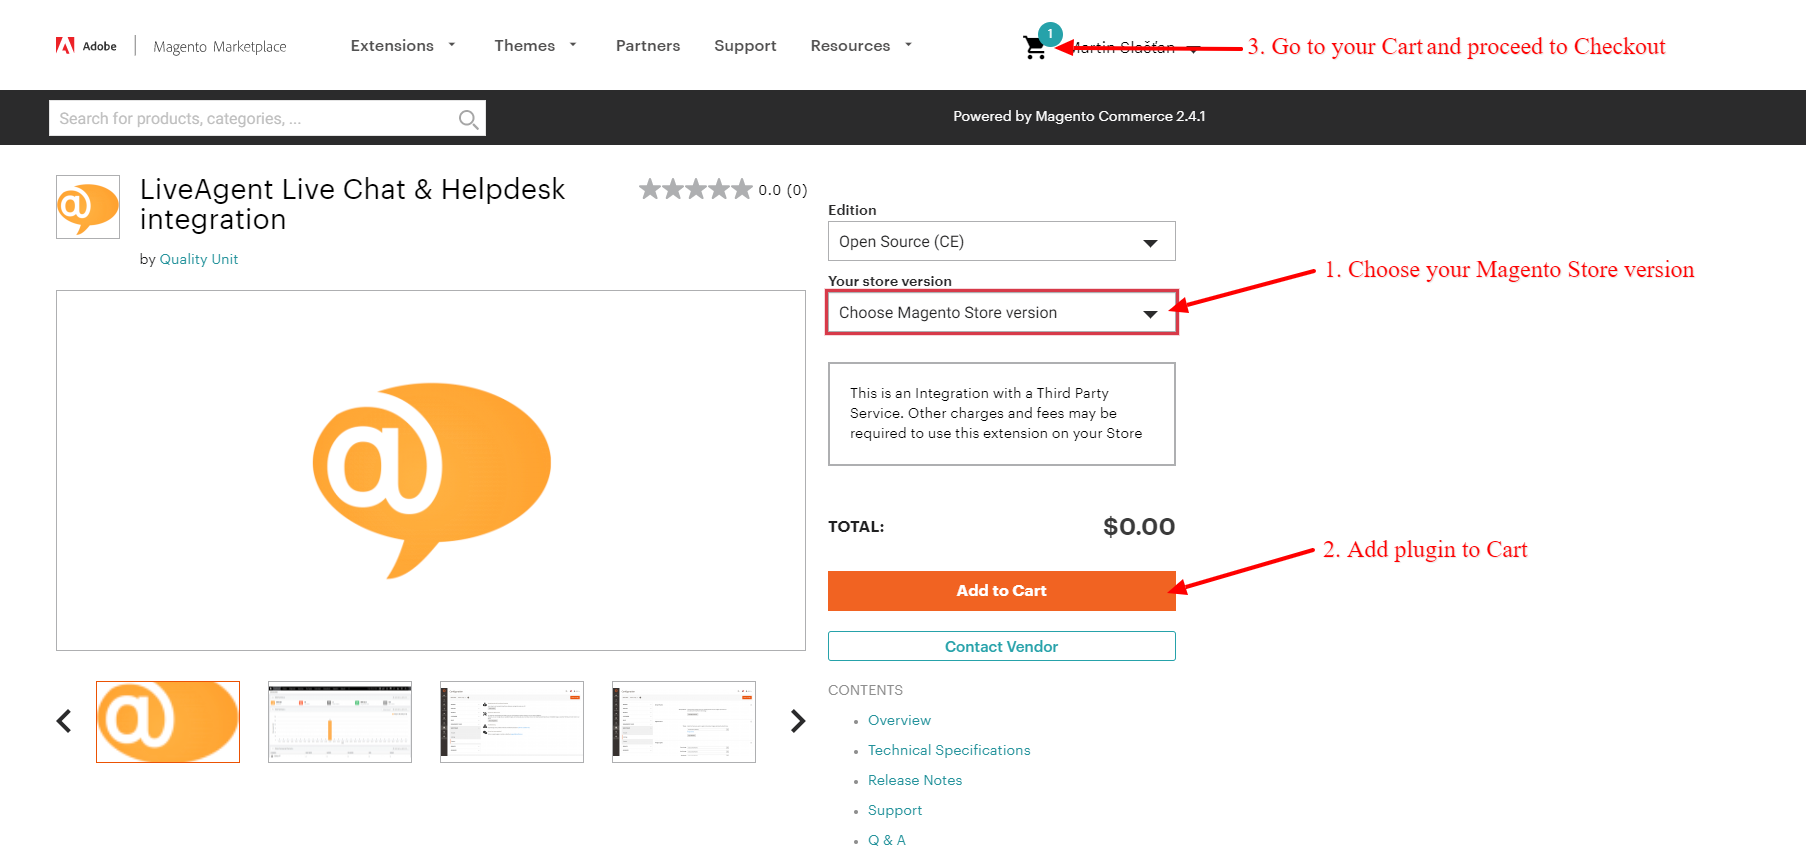Click the LiveAgent extension logo icon

[88, 207]
